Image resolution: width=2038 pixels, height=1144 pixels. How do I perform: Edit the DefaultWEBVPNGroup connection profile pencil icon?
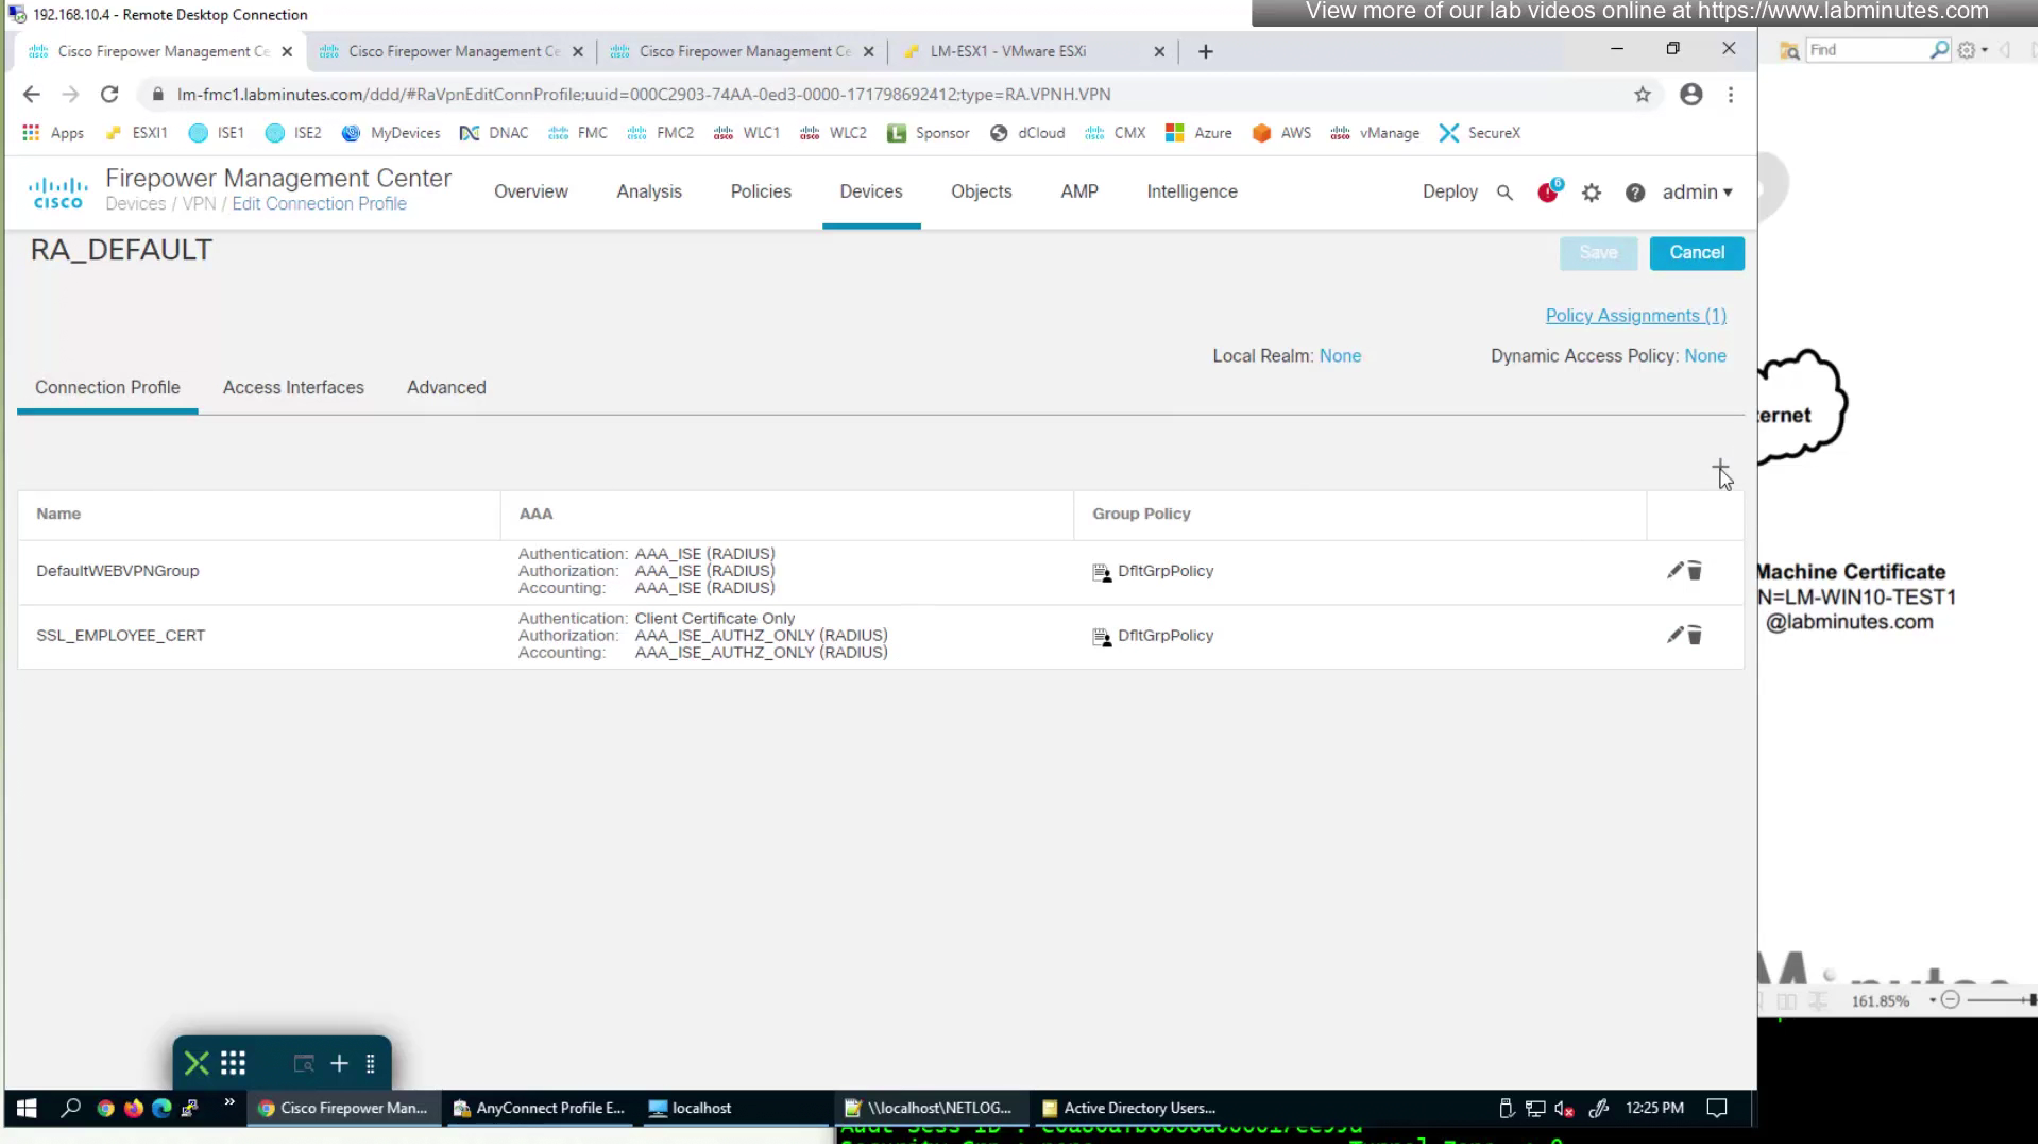pos(1675,570)
